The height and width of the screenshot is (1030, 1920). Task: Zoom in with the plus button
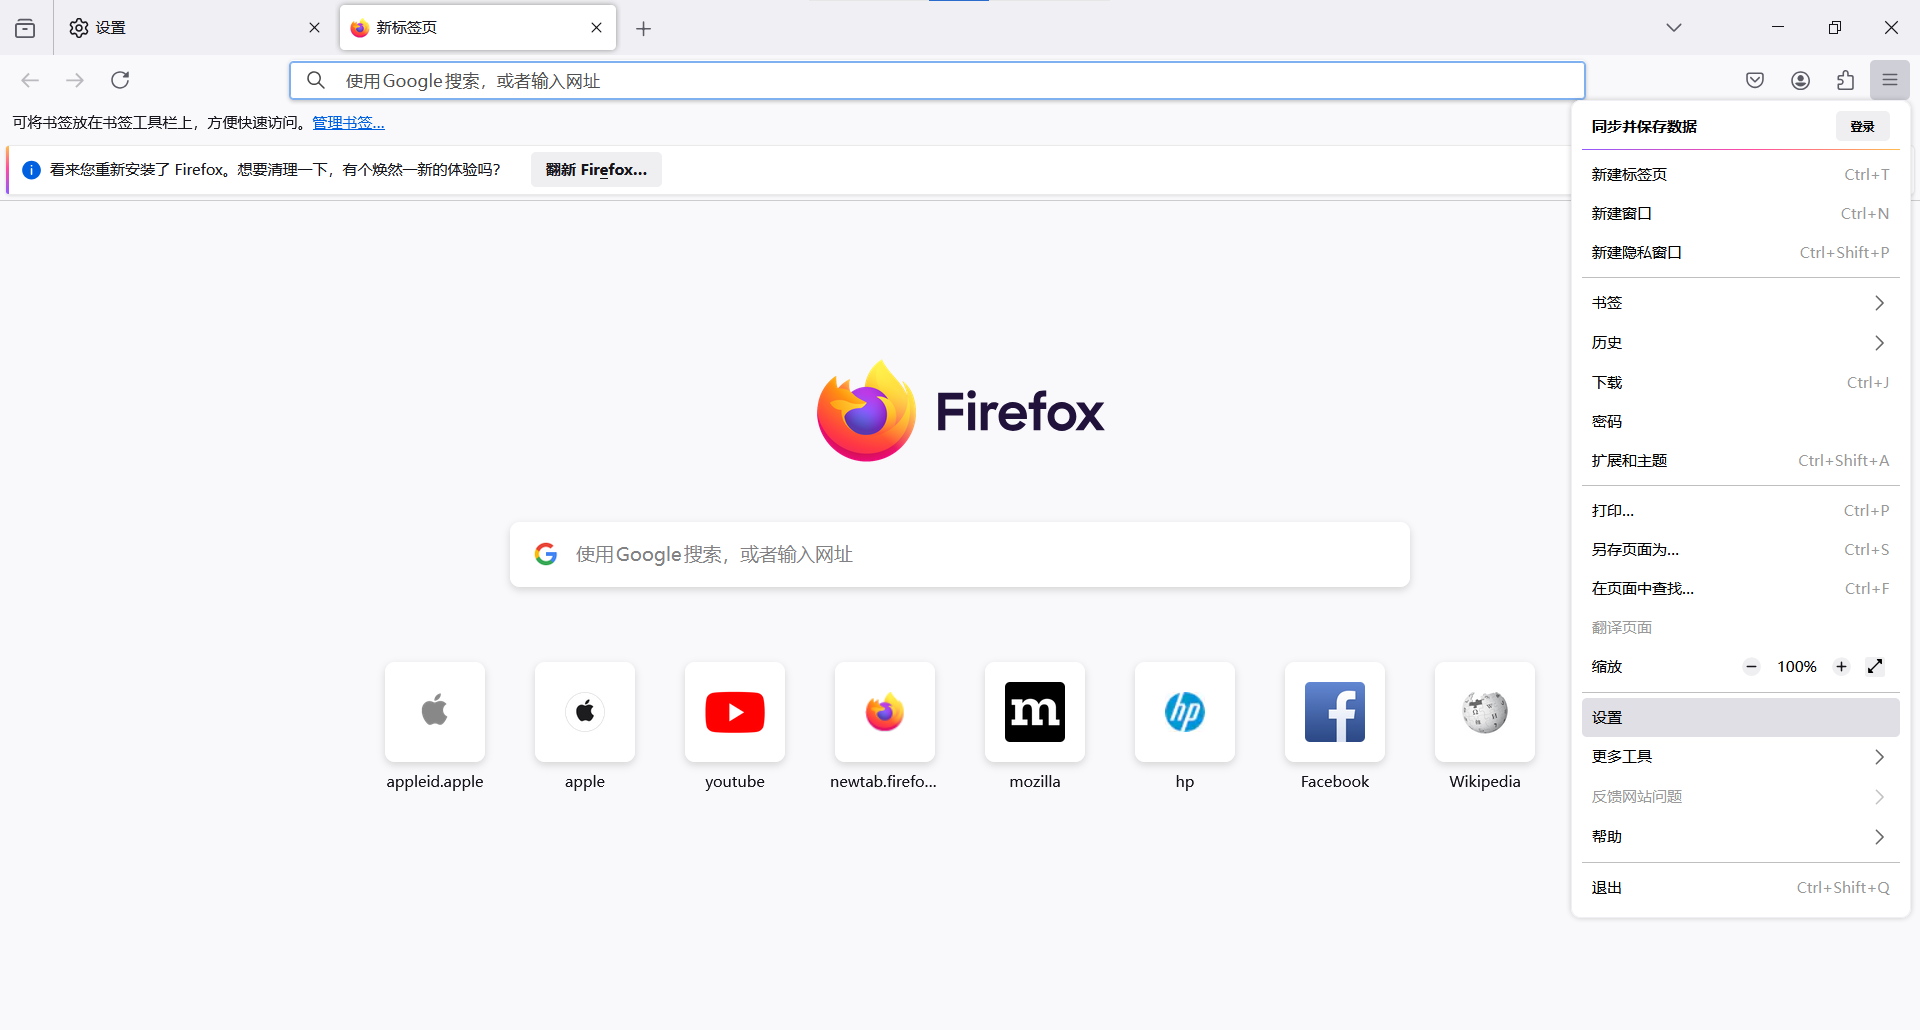tap(1841, 666)
